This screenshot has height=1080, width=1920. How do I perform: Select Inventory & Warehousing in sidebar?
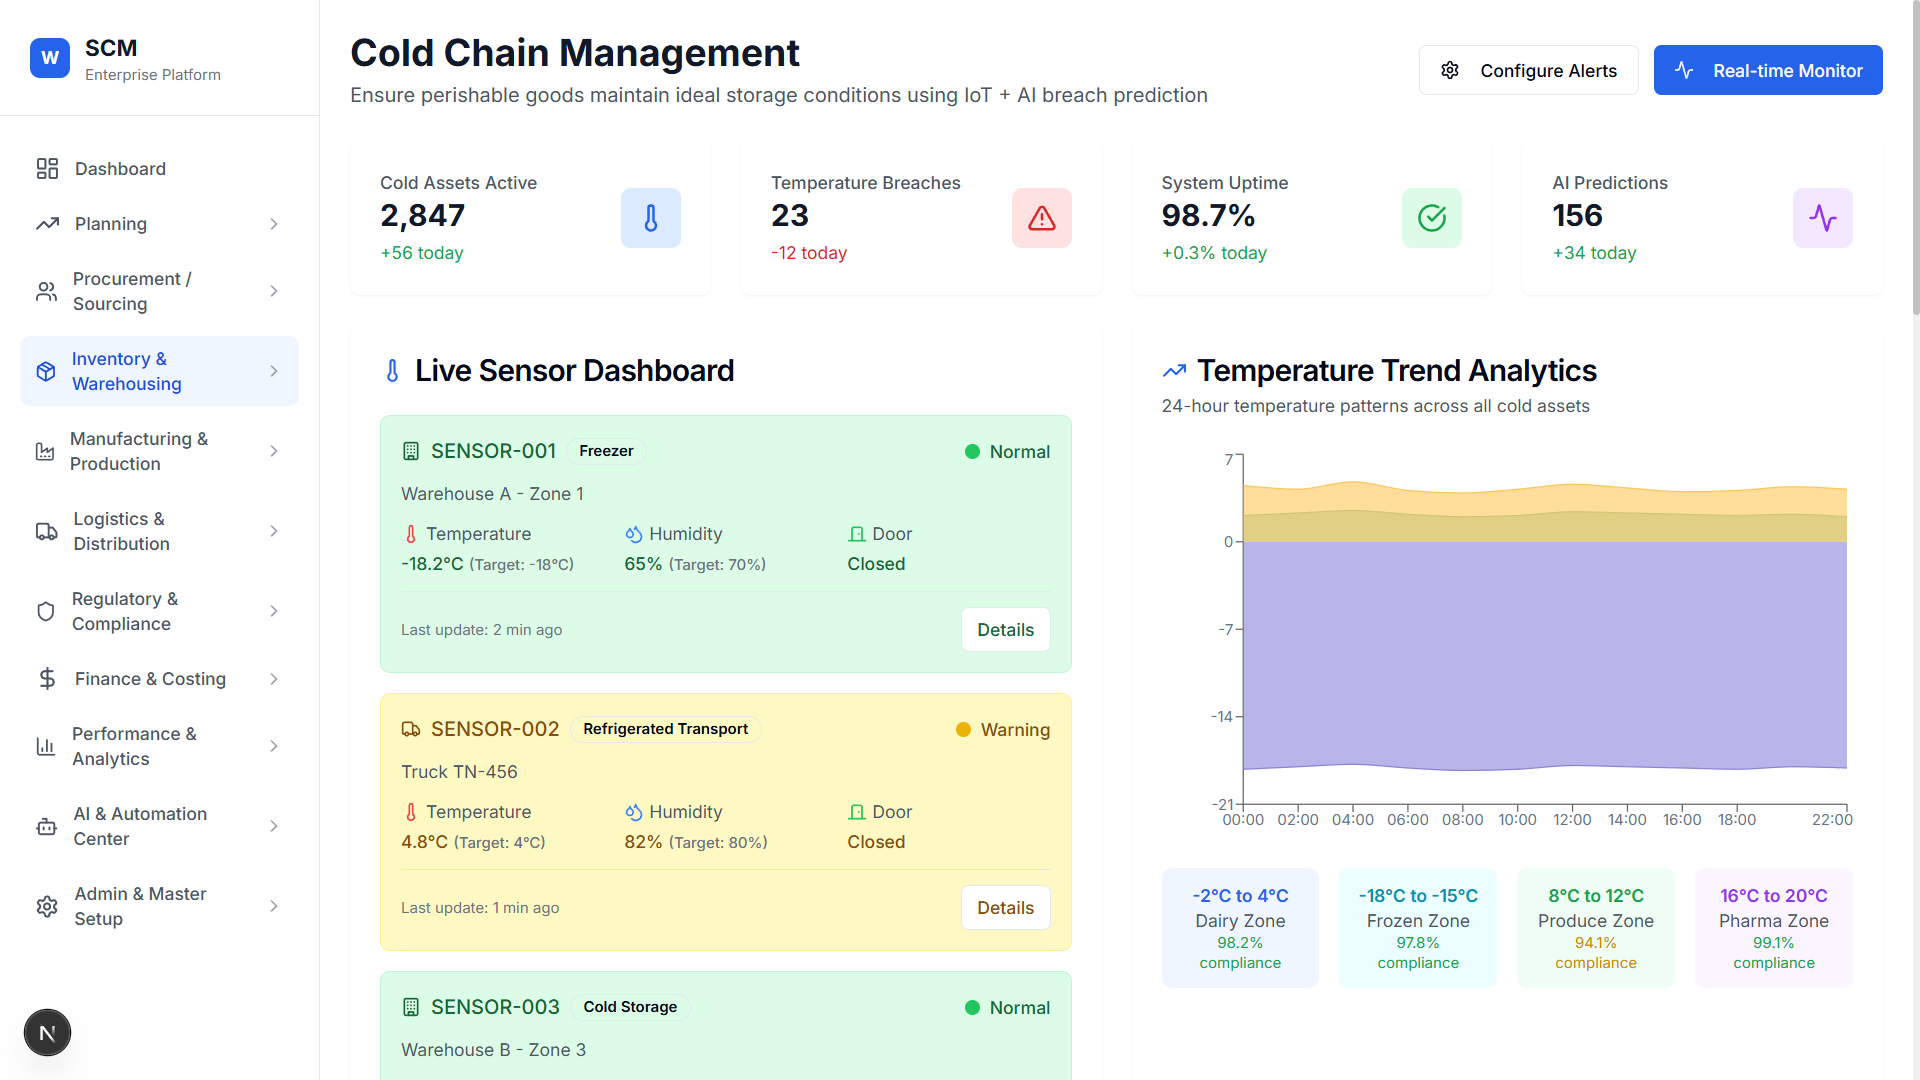[x=127, y=371]
